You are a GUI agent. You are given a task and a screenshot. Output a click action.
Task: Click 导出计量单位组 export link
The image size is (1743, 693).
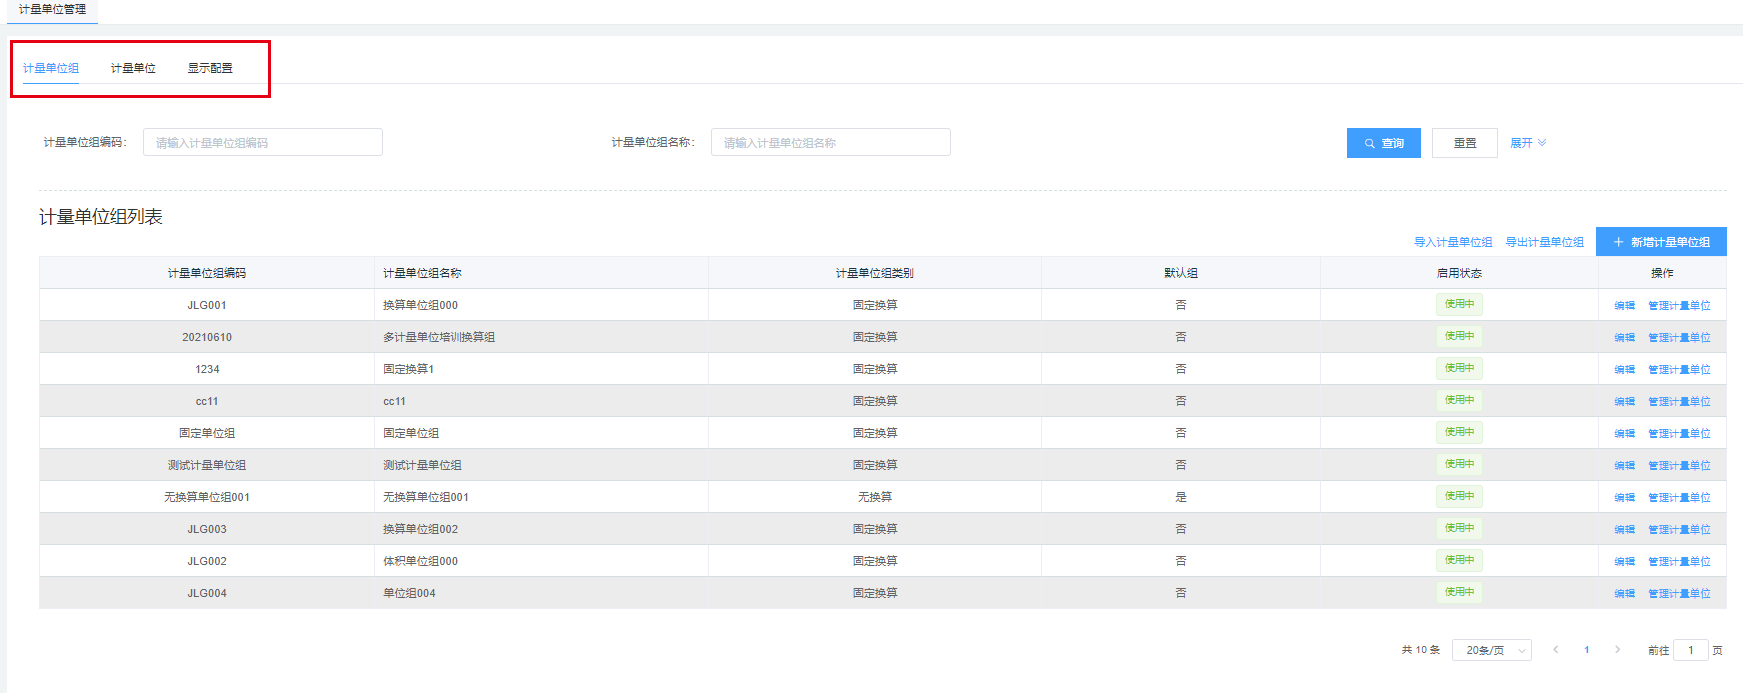tap(1544, 242)
